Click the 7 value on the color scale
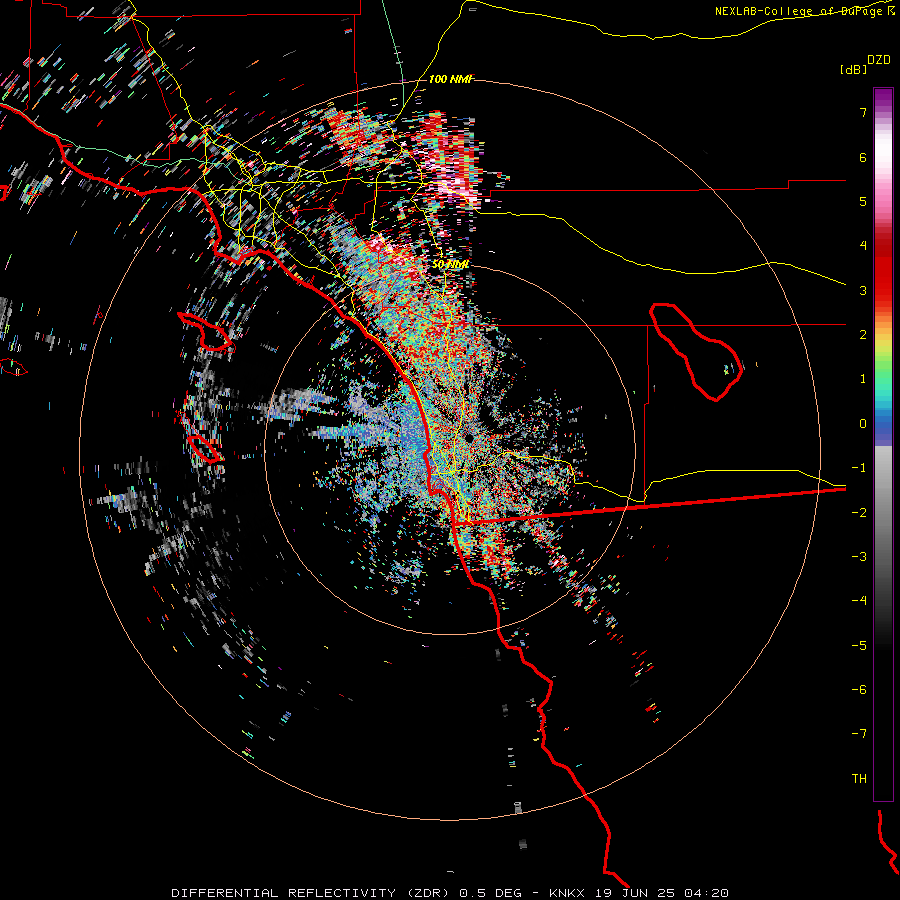 coord(863,112)
